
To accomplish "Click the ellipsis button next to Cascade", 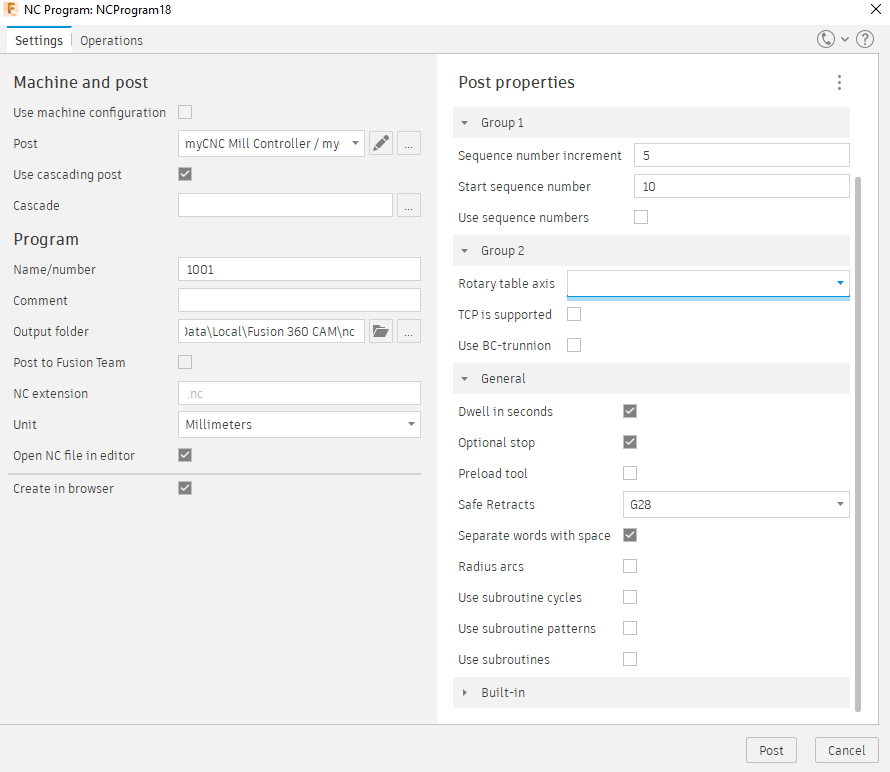I will coord(408,206).
